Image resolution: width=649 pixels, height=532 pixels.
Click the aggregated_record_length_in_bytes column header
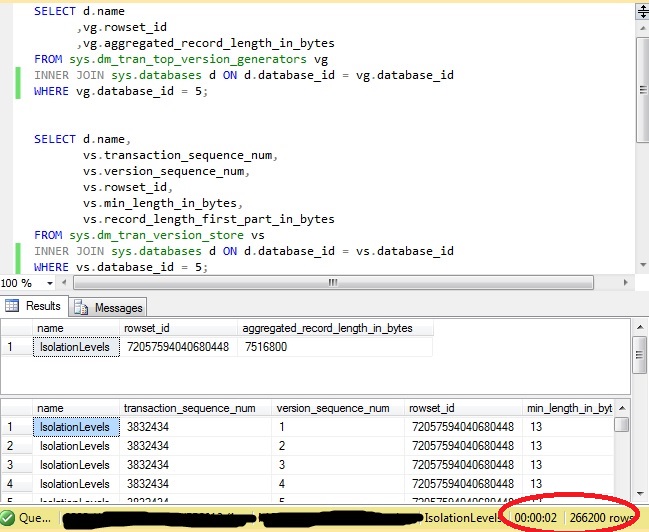[x=335, y=328]
